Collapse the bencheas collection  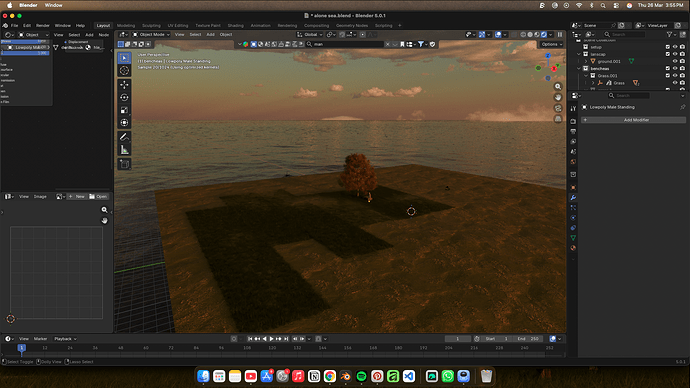tap(579, 69)
